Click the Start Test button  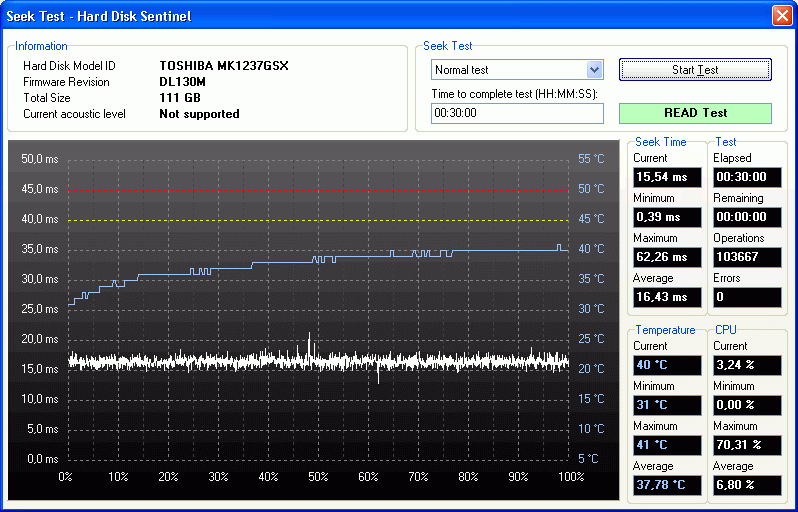click(x=695, y=70)
